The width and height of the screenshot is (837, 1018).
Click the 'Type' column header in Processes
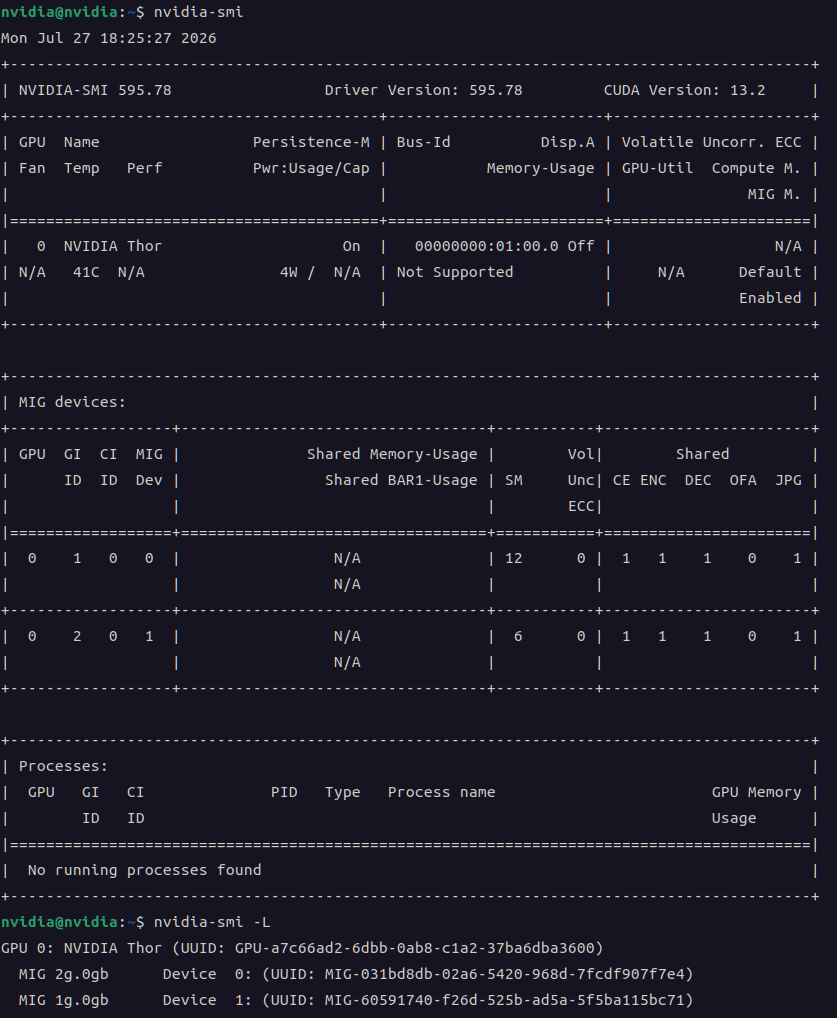342,792
